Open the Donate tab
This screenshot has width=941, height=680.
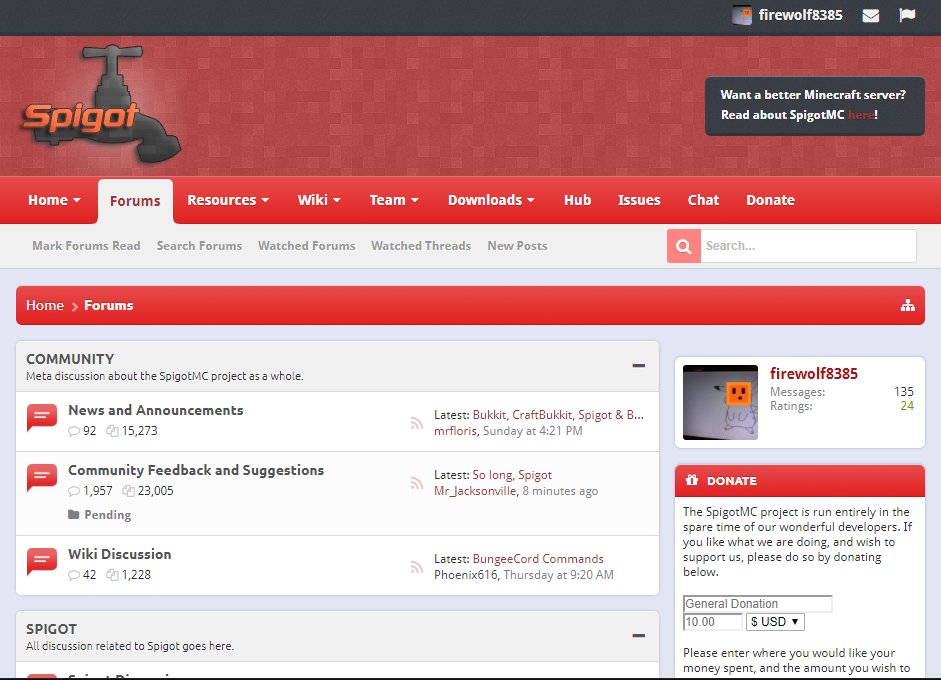pos(771,200)
